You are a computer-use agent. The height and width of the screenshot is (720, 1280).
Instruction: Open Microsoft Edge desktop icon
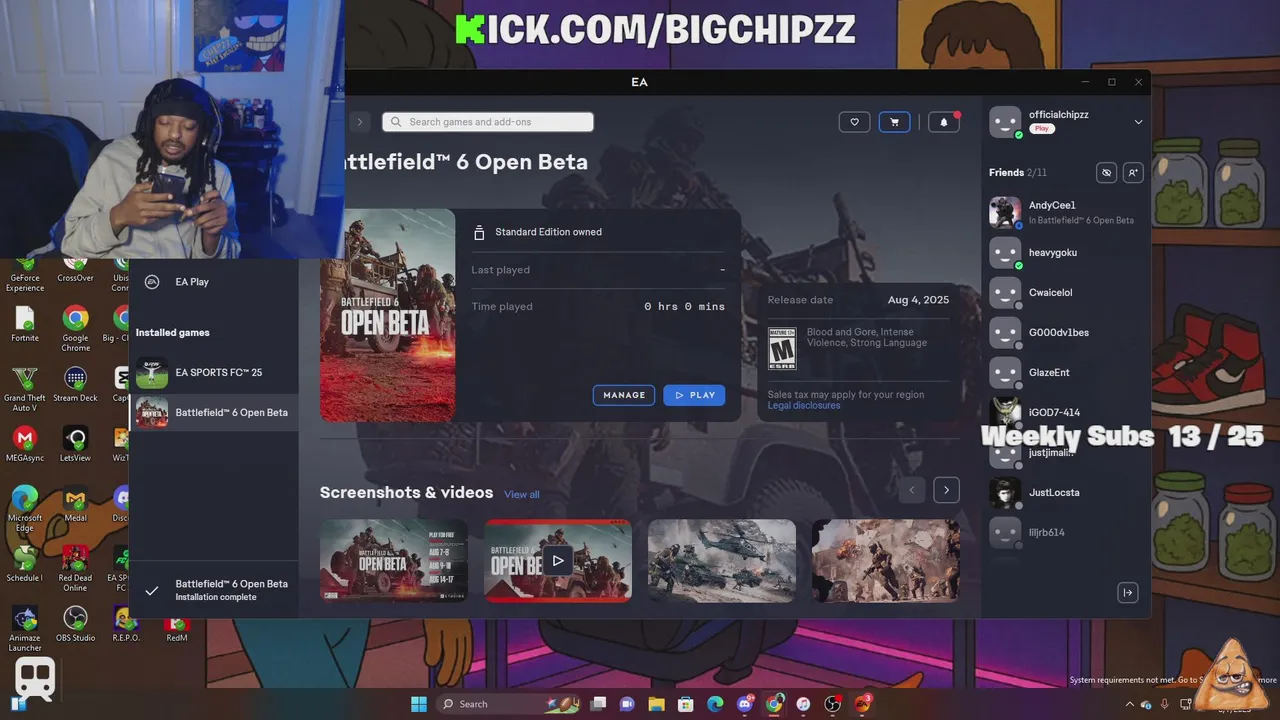pos(24,509)
